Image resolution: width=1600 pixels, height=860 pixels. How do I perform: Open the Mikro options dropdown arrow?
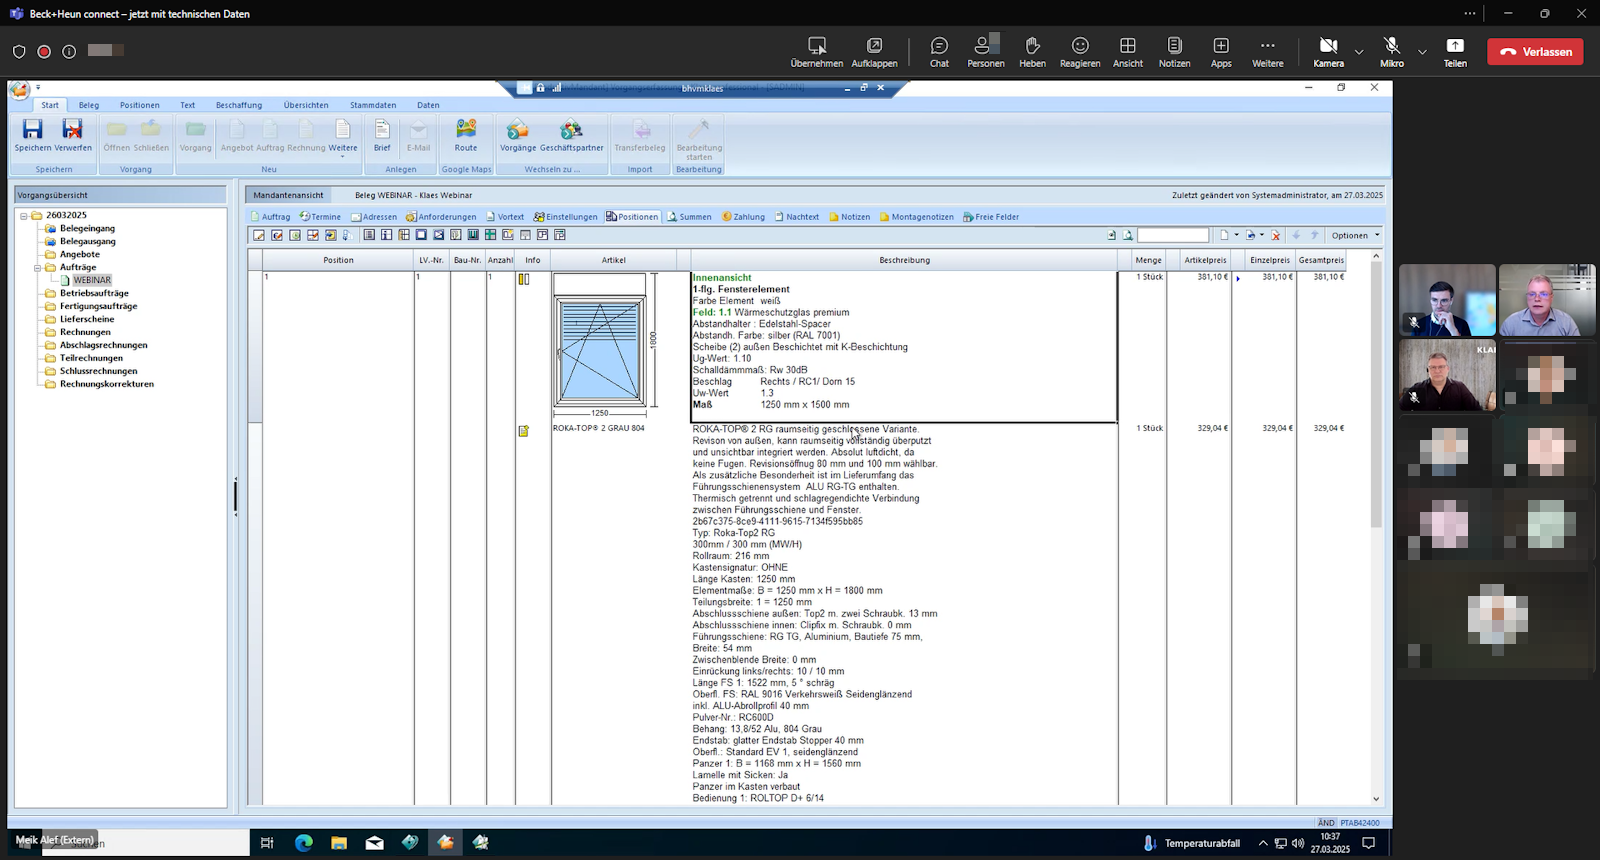[1422, 51]
